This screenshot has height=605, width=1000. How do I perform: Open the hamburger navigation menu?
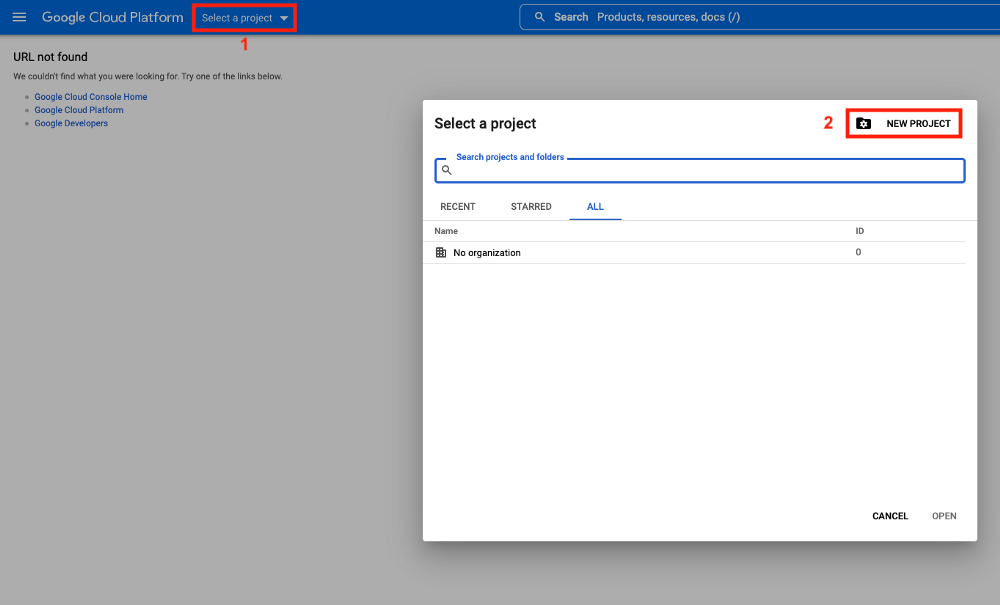click(19, 17)
